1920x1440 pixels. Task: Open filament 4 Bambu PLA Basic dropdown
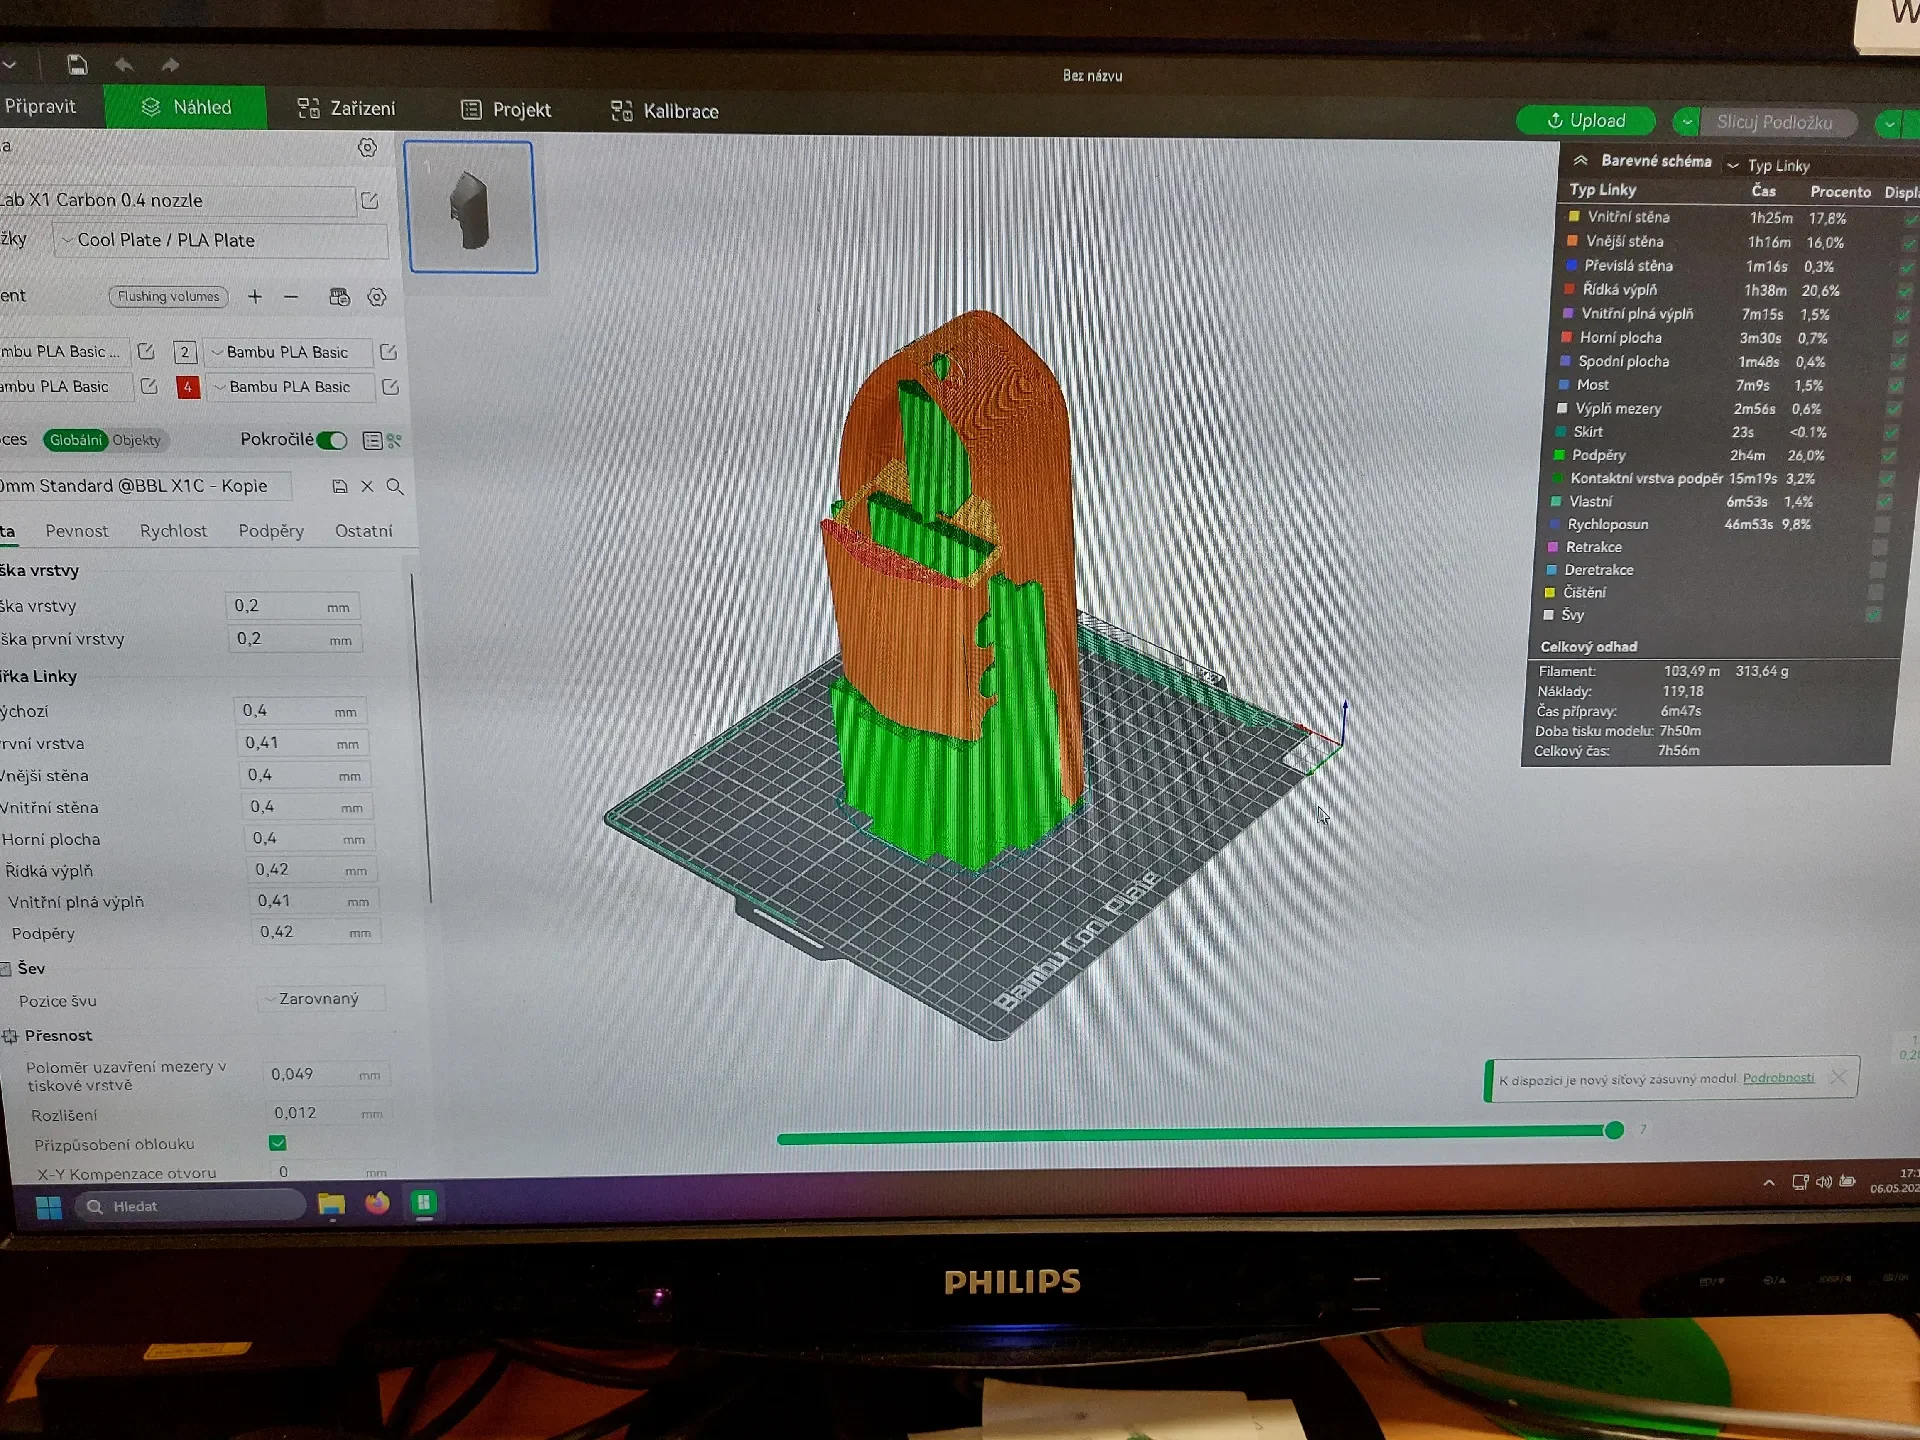(x=290, y=387)
